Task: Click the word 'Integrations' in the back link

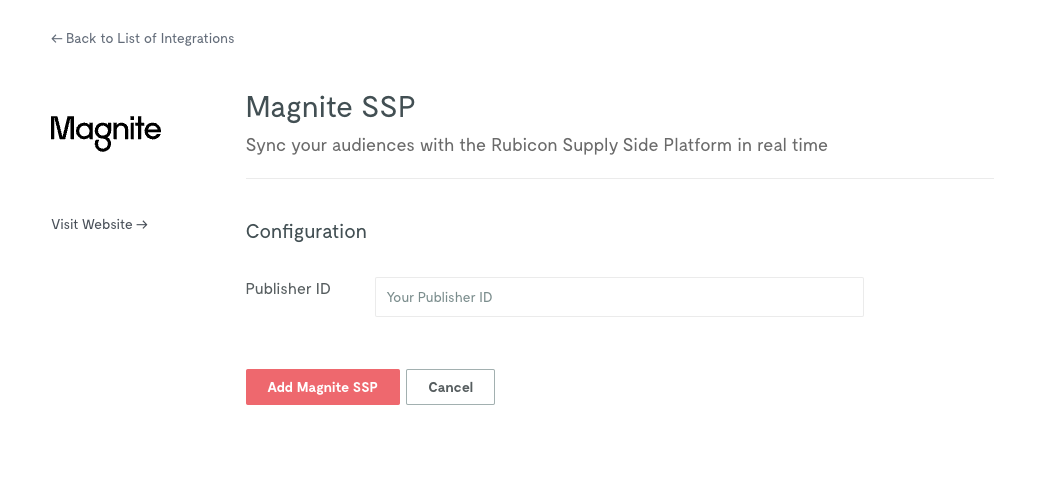Action: [x=197, y=39]
